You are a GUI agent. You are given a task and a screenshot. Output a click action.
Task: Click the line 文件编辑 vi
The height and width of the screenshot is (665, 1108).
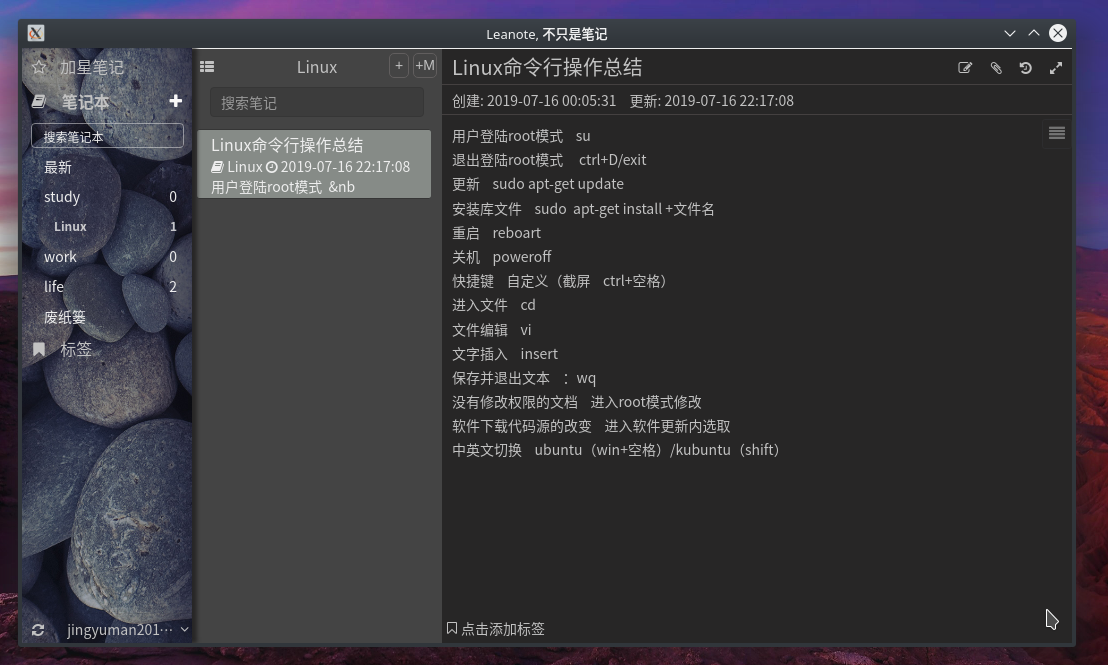click(x=492, y=330)
